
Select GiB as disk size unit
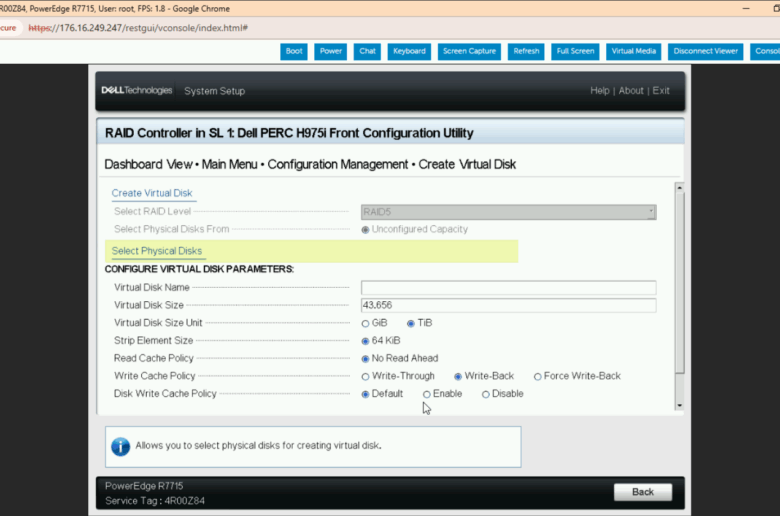coord(366,323)
